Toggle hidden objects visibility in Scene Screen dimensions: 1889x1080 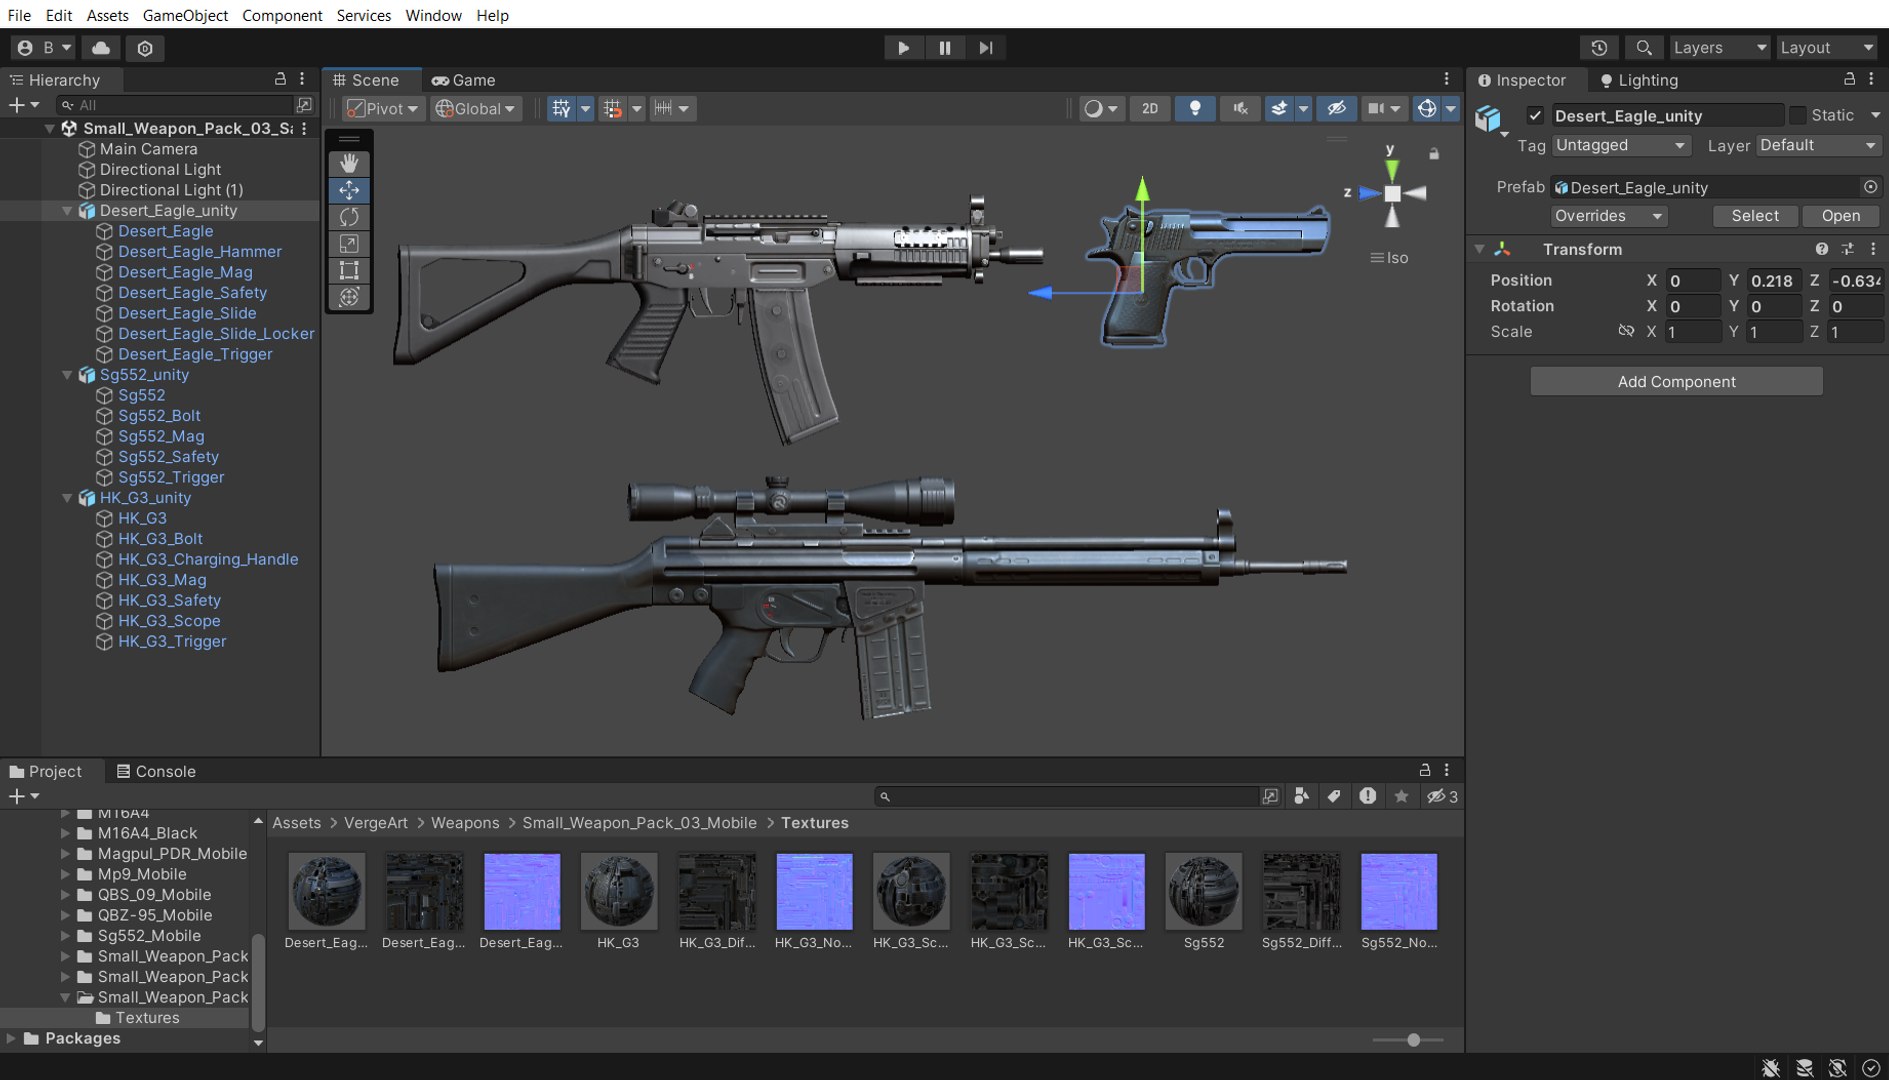pos(1337,108)
